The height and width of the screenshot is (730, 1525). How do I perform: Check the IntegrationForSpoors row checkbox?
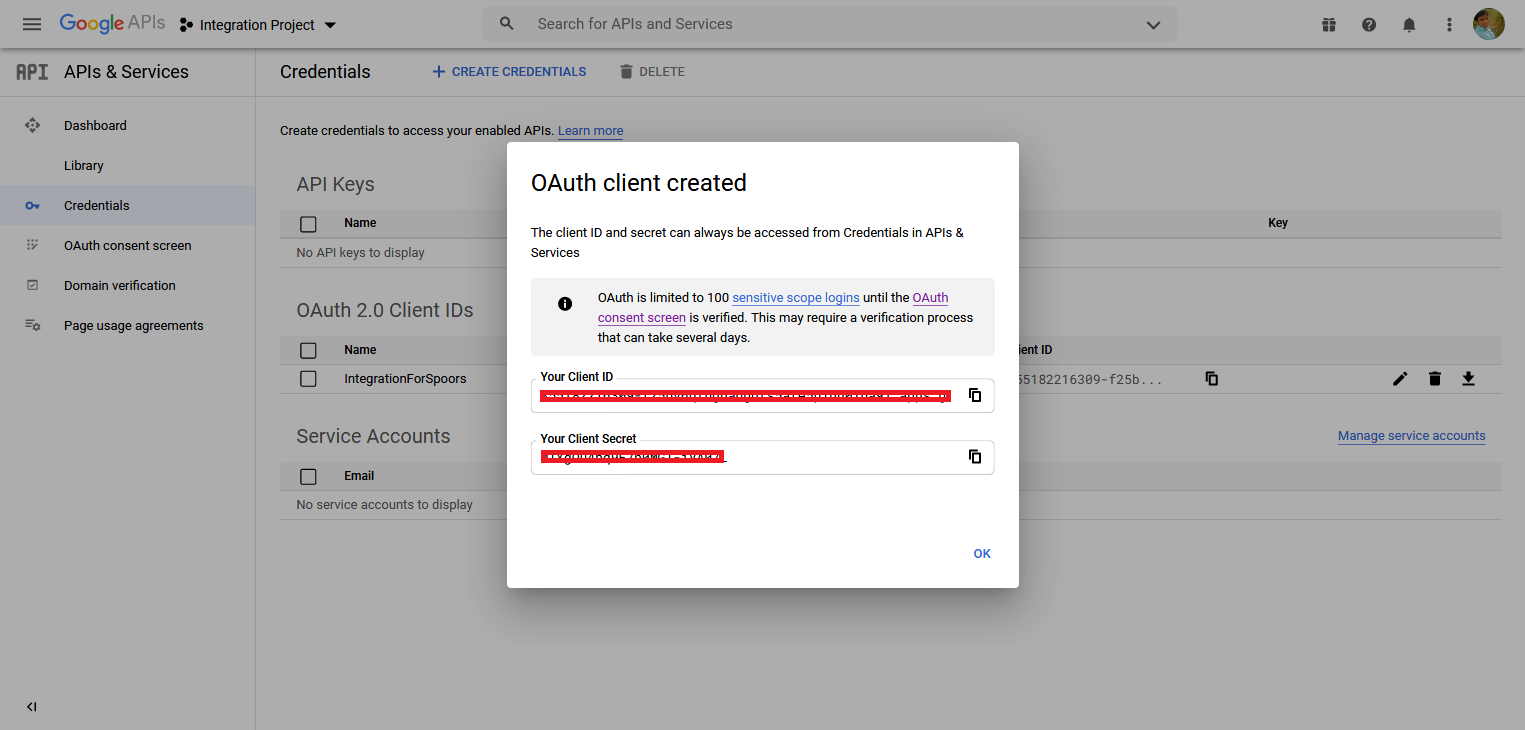pos(308,379)
